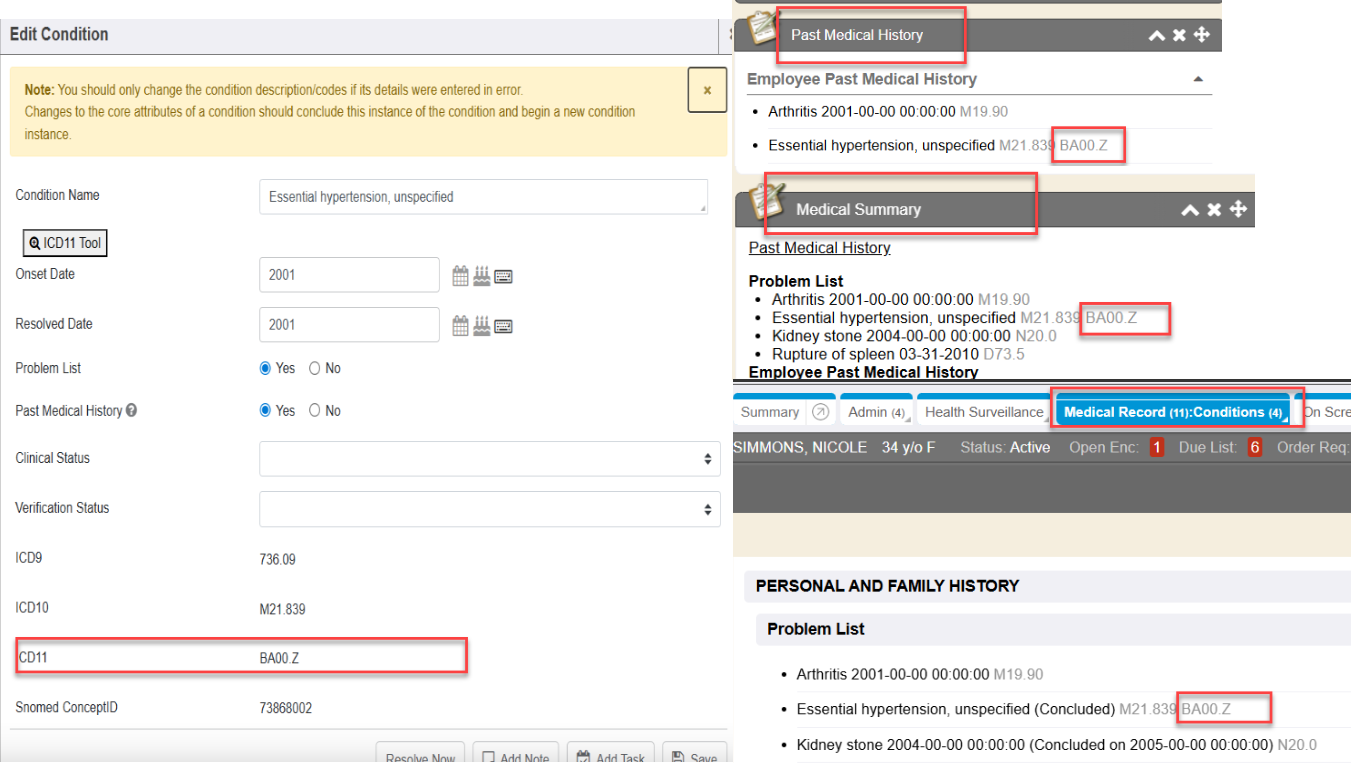Launch the ICD11 Tool
1351x763 pixels.
click(x=65, y=243)
